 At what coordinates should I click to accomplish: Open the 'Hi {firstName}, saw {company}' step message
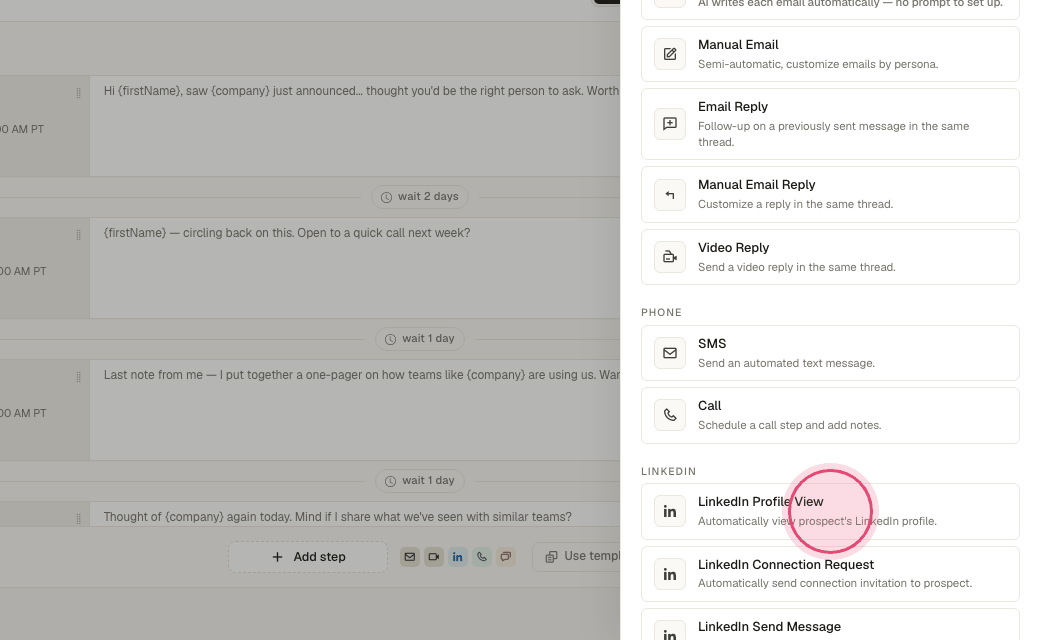(355, 126)
